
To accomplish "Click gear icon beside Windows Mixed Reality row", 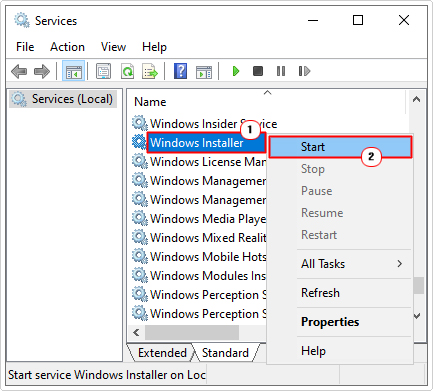I will [x=140, y=237].
